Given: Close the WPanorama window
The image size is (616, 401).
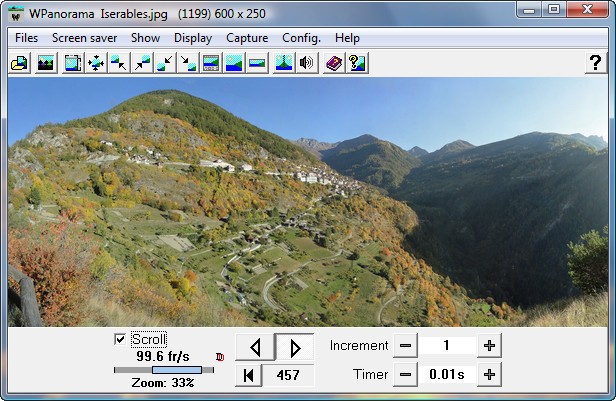Looking at the screenshot, I should point(588,9).
